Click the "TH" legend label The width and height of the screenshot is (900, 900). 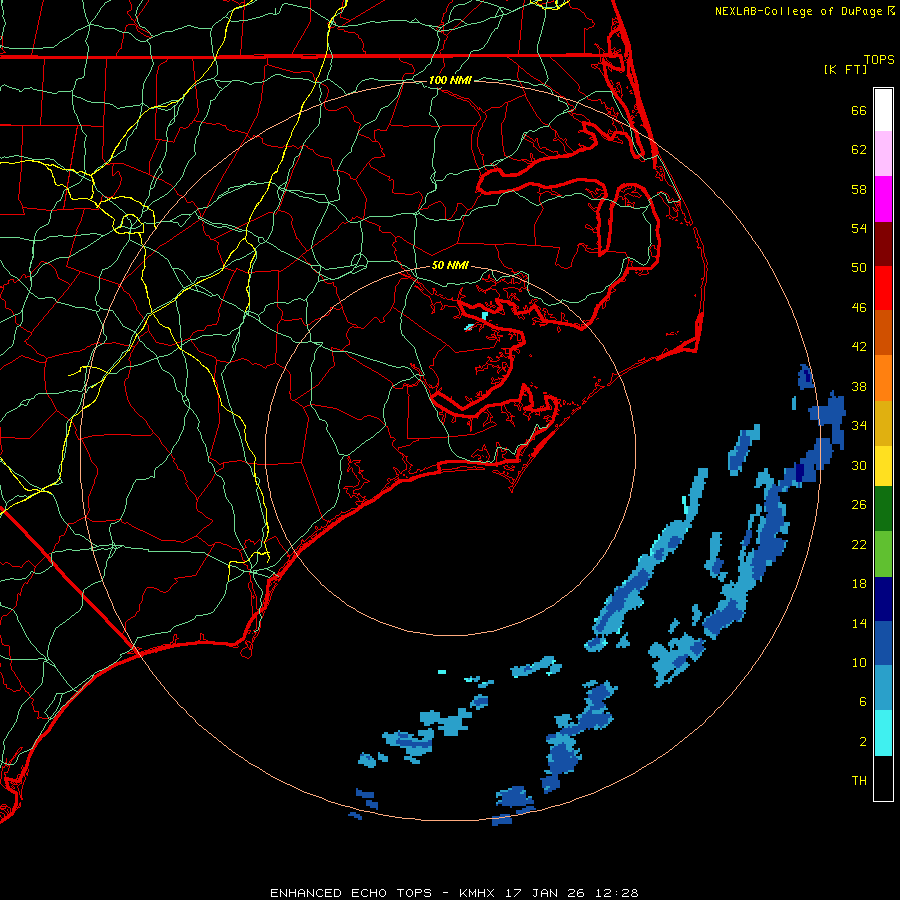click(x=859, y=781)
